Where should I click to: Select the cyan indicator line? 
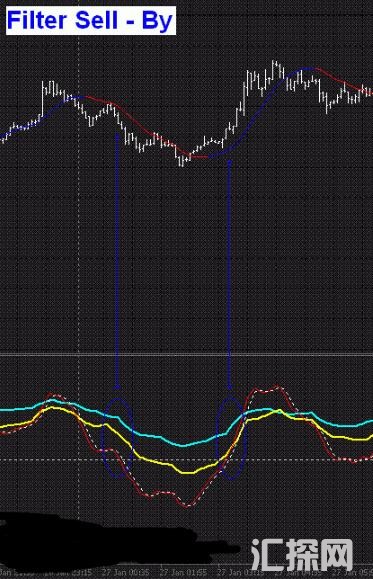(x=184, y=445)
